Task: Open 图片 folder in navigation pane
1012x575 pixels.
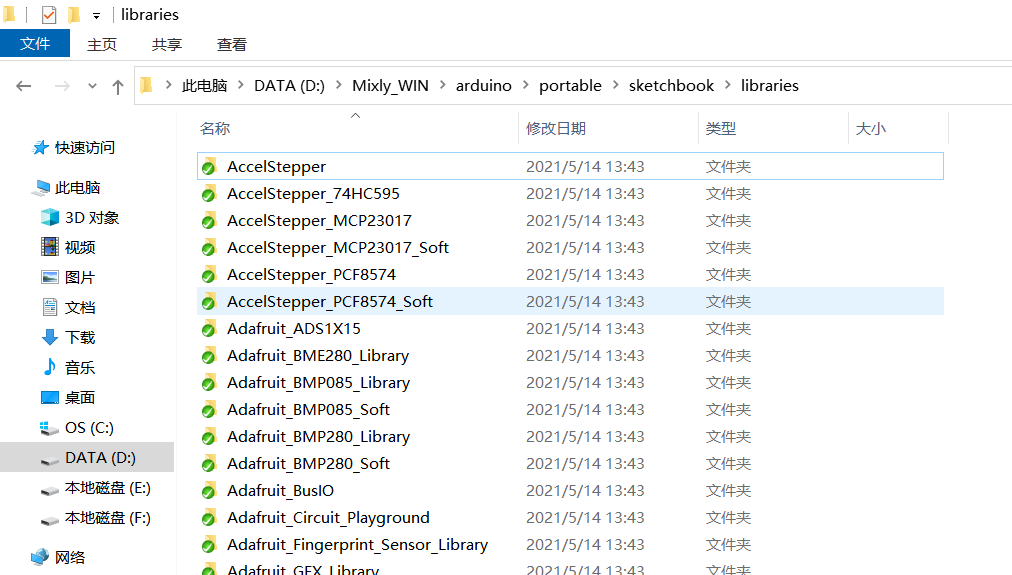Action: [x=80, y=277]
